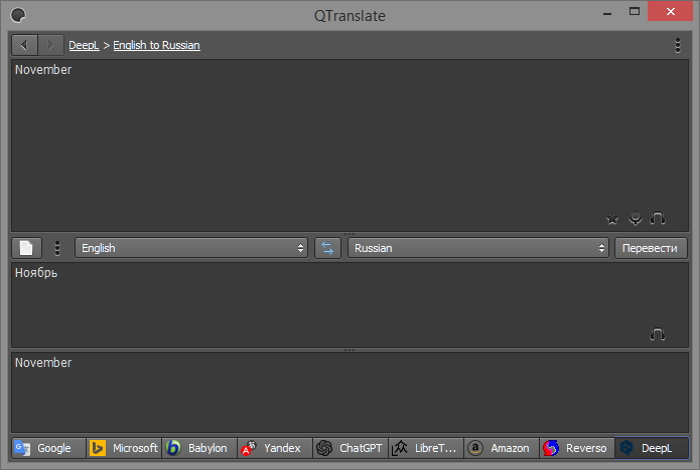
Task: Switch to the Reverso translation service
Action: click(576, 448)
